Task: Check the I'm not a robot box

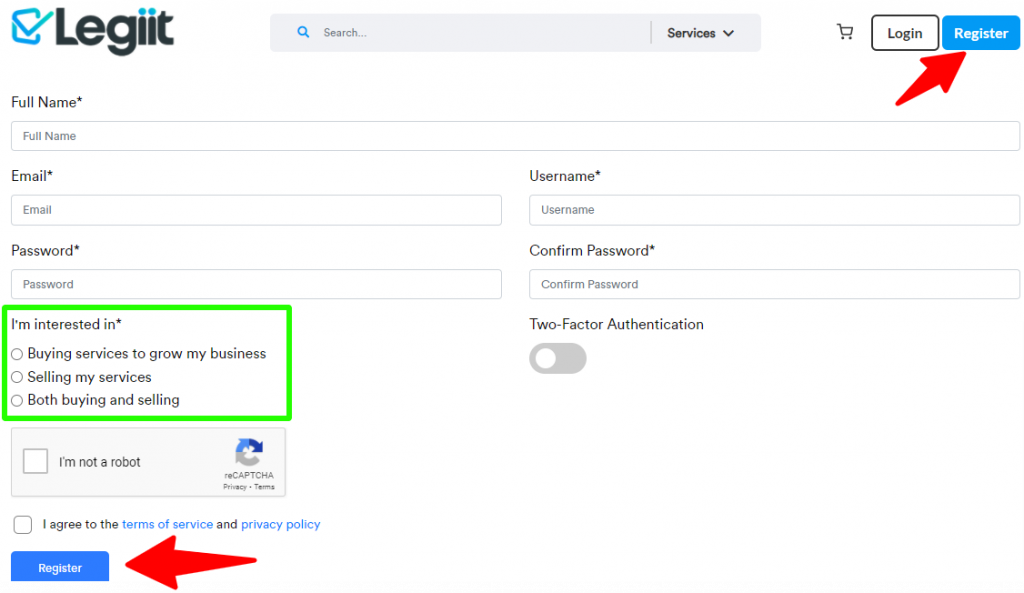Action: tap(35, 461)
